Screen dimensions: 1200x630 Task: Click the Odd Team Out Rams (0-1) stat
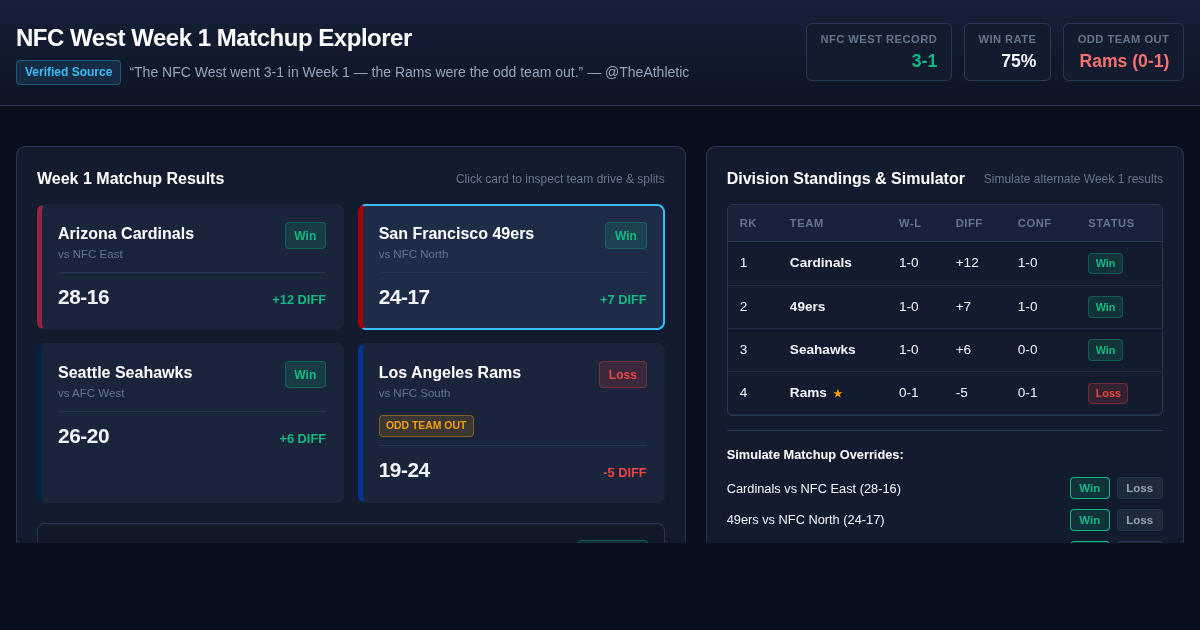(x=1123, y=52)
